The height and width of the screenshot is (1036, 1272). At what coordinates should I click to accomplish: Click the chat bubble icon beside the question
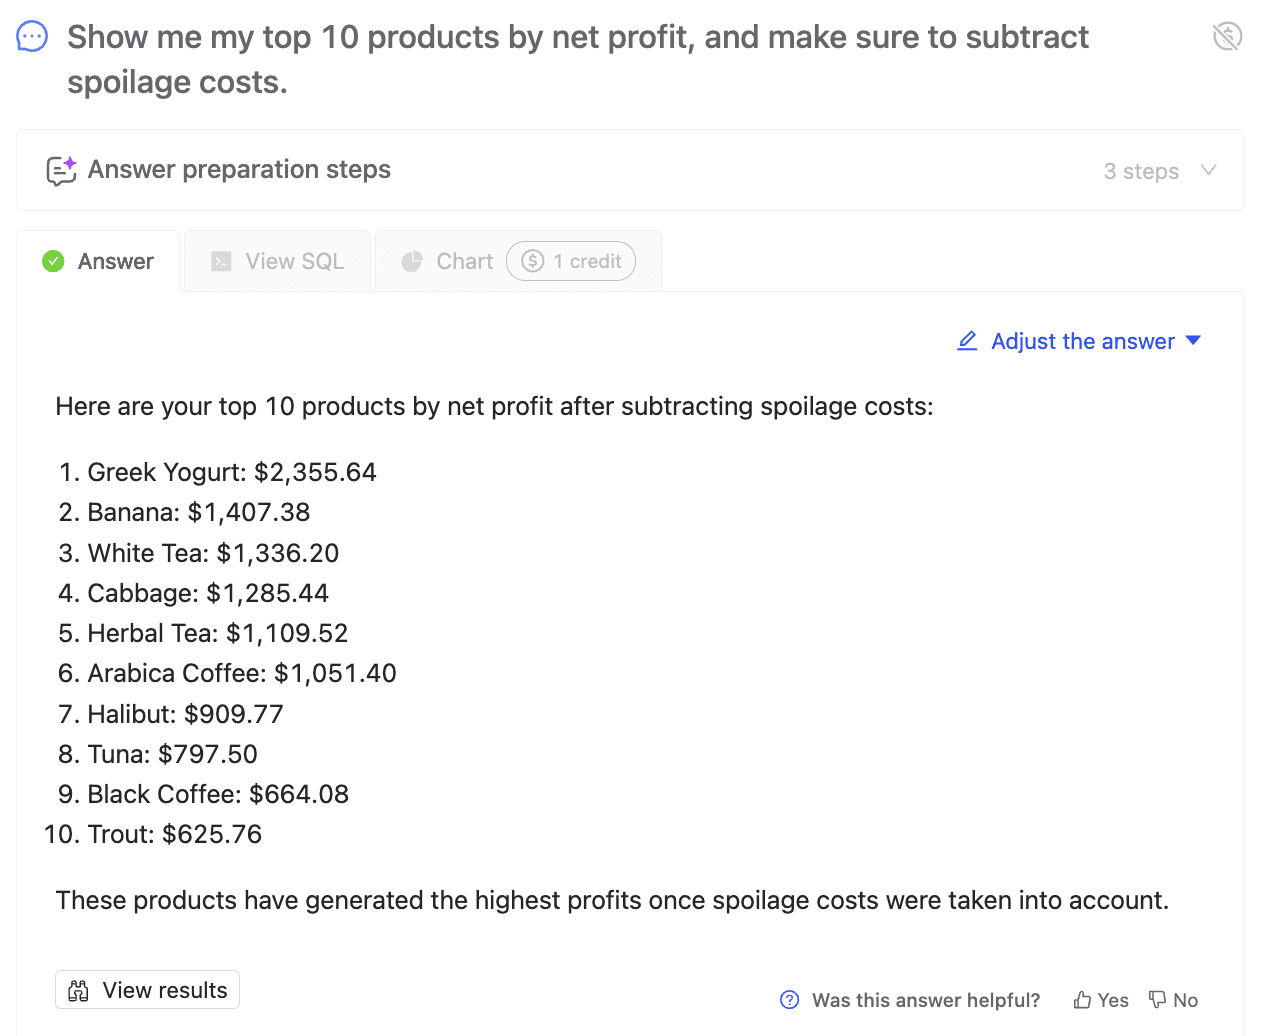[x=32, y=38]
